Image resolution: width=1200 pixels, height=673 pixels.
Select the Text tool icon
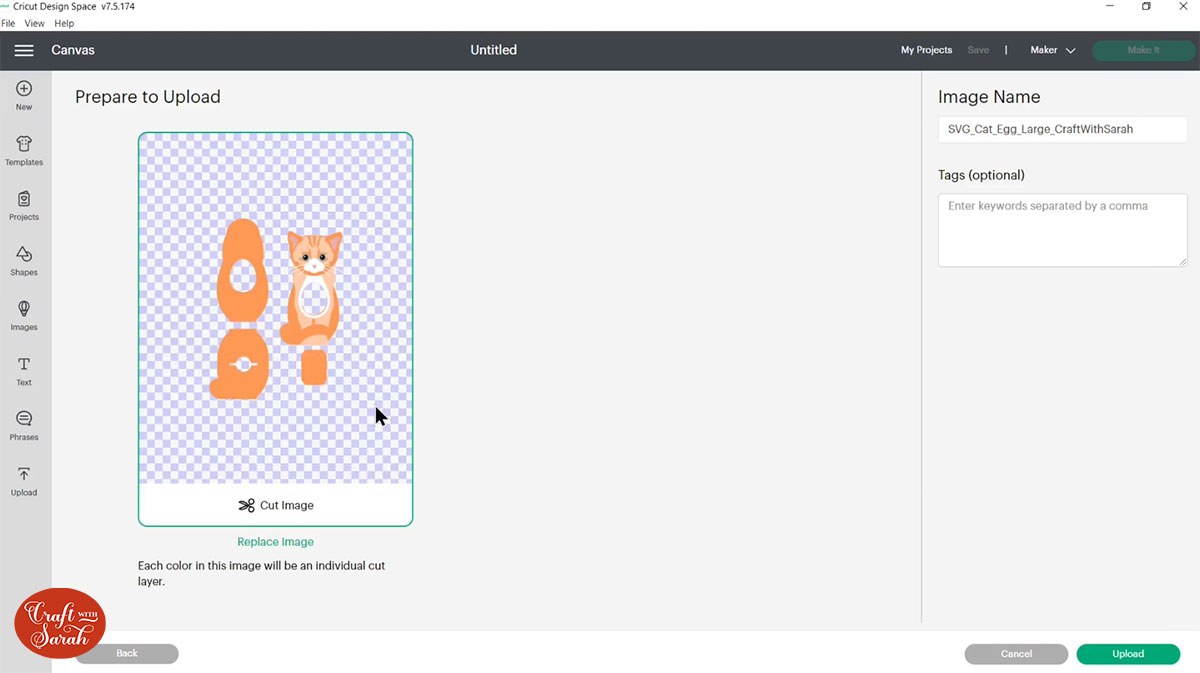coord(23,368)
